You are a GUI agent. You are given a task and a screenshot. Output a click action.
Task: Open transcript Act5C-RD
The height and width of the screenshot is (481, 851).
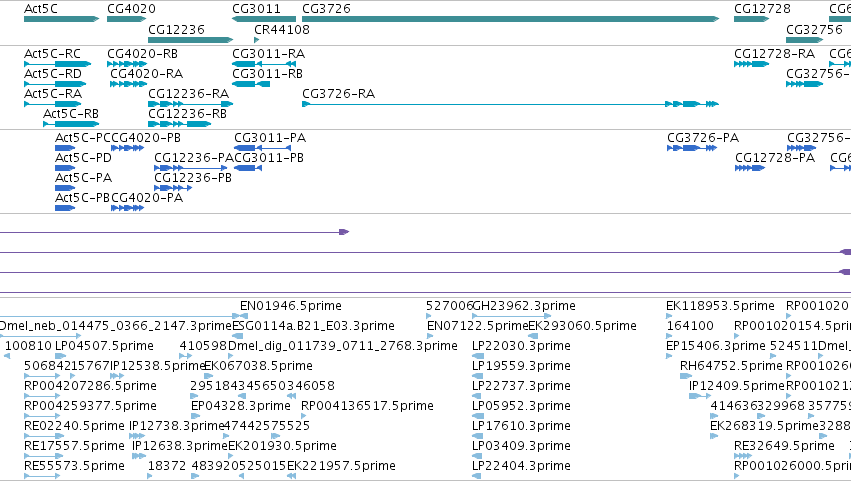pyautogui.click(x=53, y=74)
